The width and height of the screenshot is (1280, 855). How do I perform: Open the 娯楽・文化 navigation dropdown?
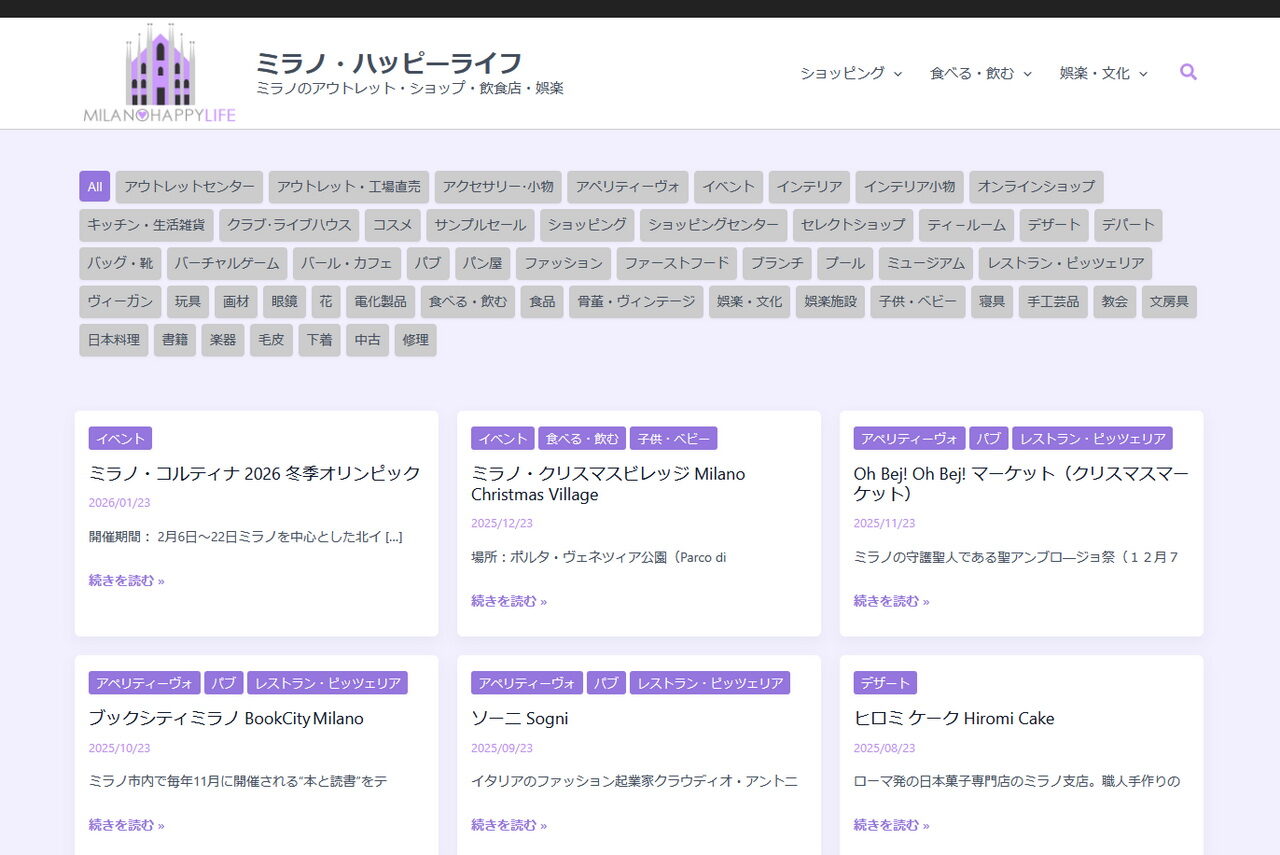point(1102,73)
